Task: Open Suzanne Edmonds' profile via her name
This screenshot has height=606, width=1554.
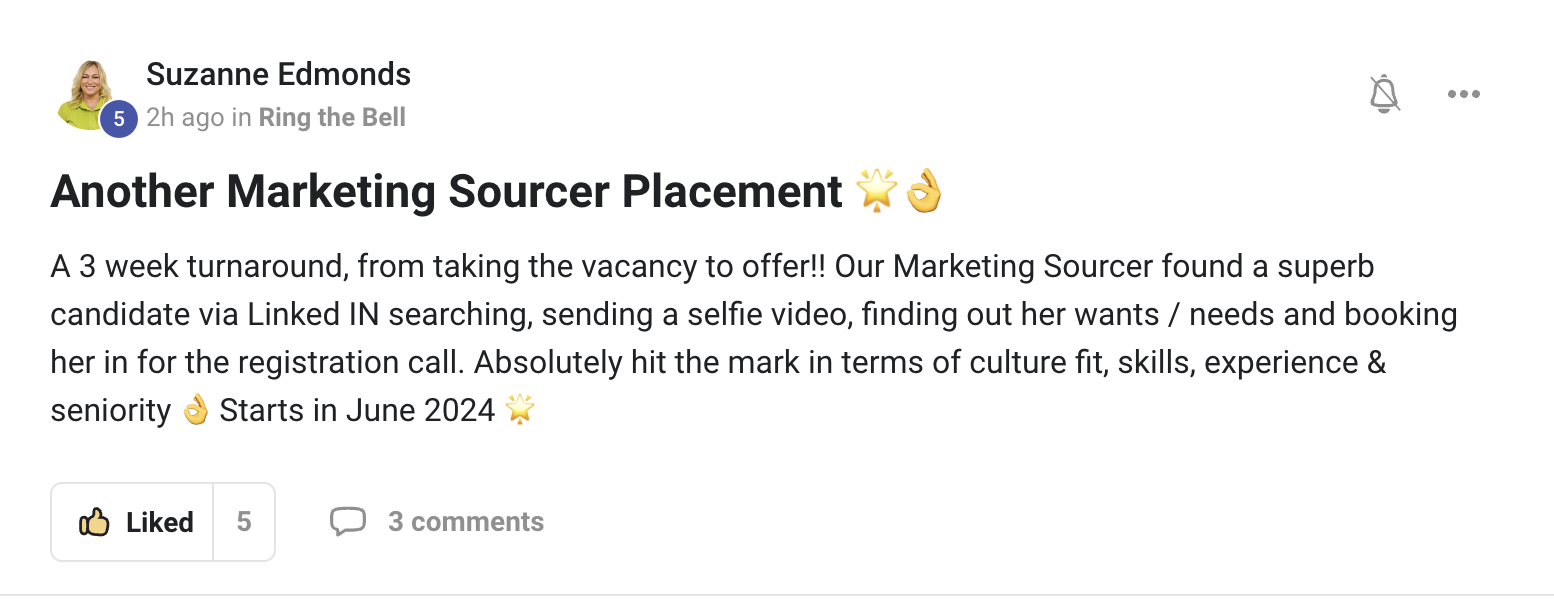Action: pyautogui.click(x=278, y=74)
